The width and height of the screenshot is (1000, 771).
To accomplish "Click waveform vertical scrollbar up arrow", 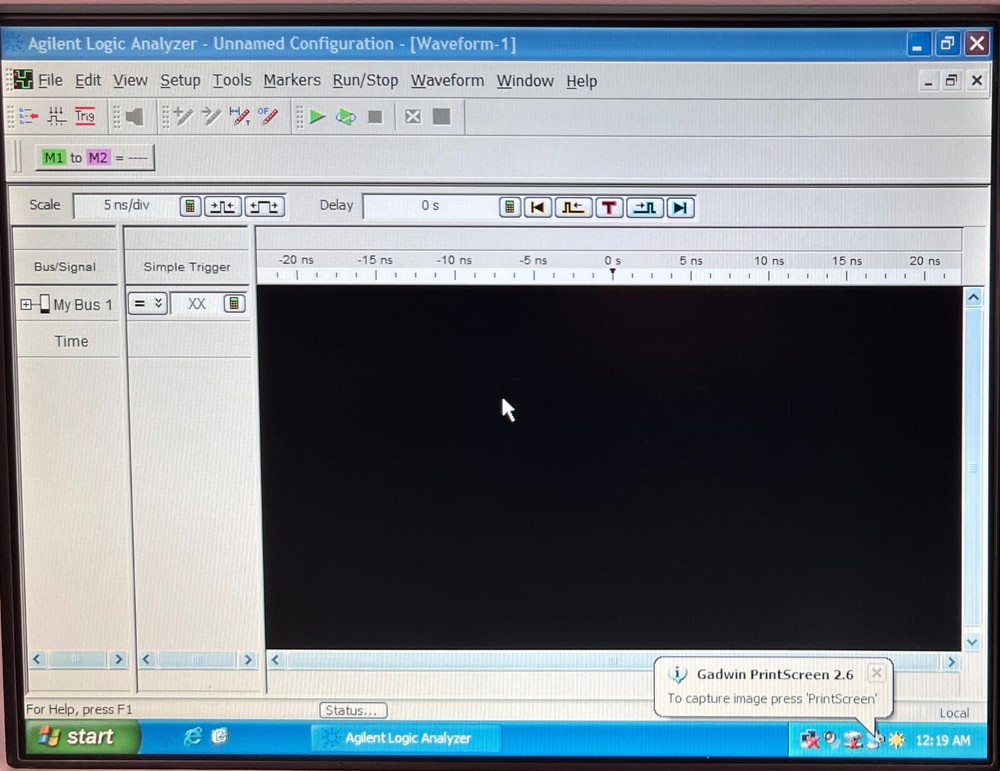I will tap(973, 297).
